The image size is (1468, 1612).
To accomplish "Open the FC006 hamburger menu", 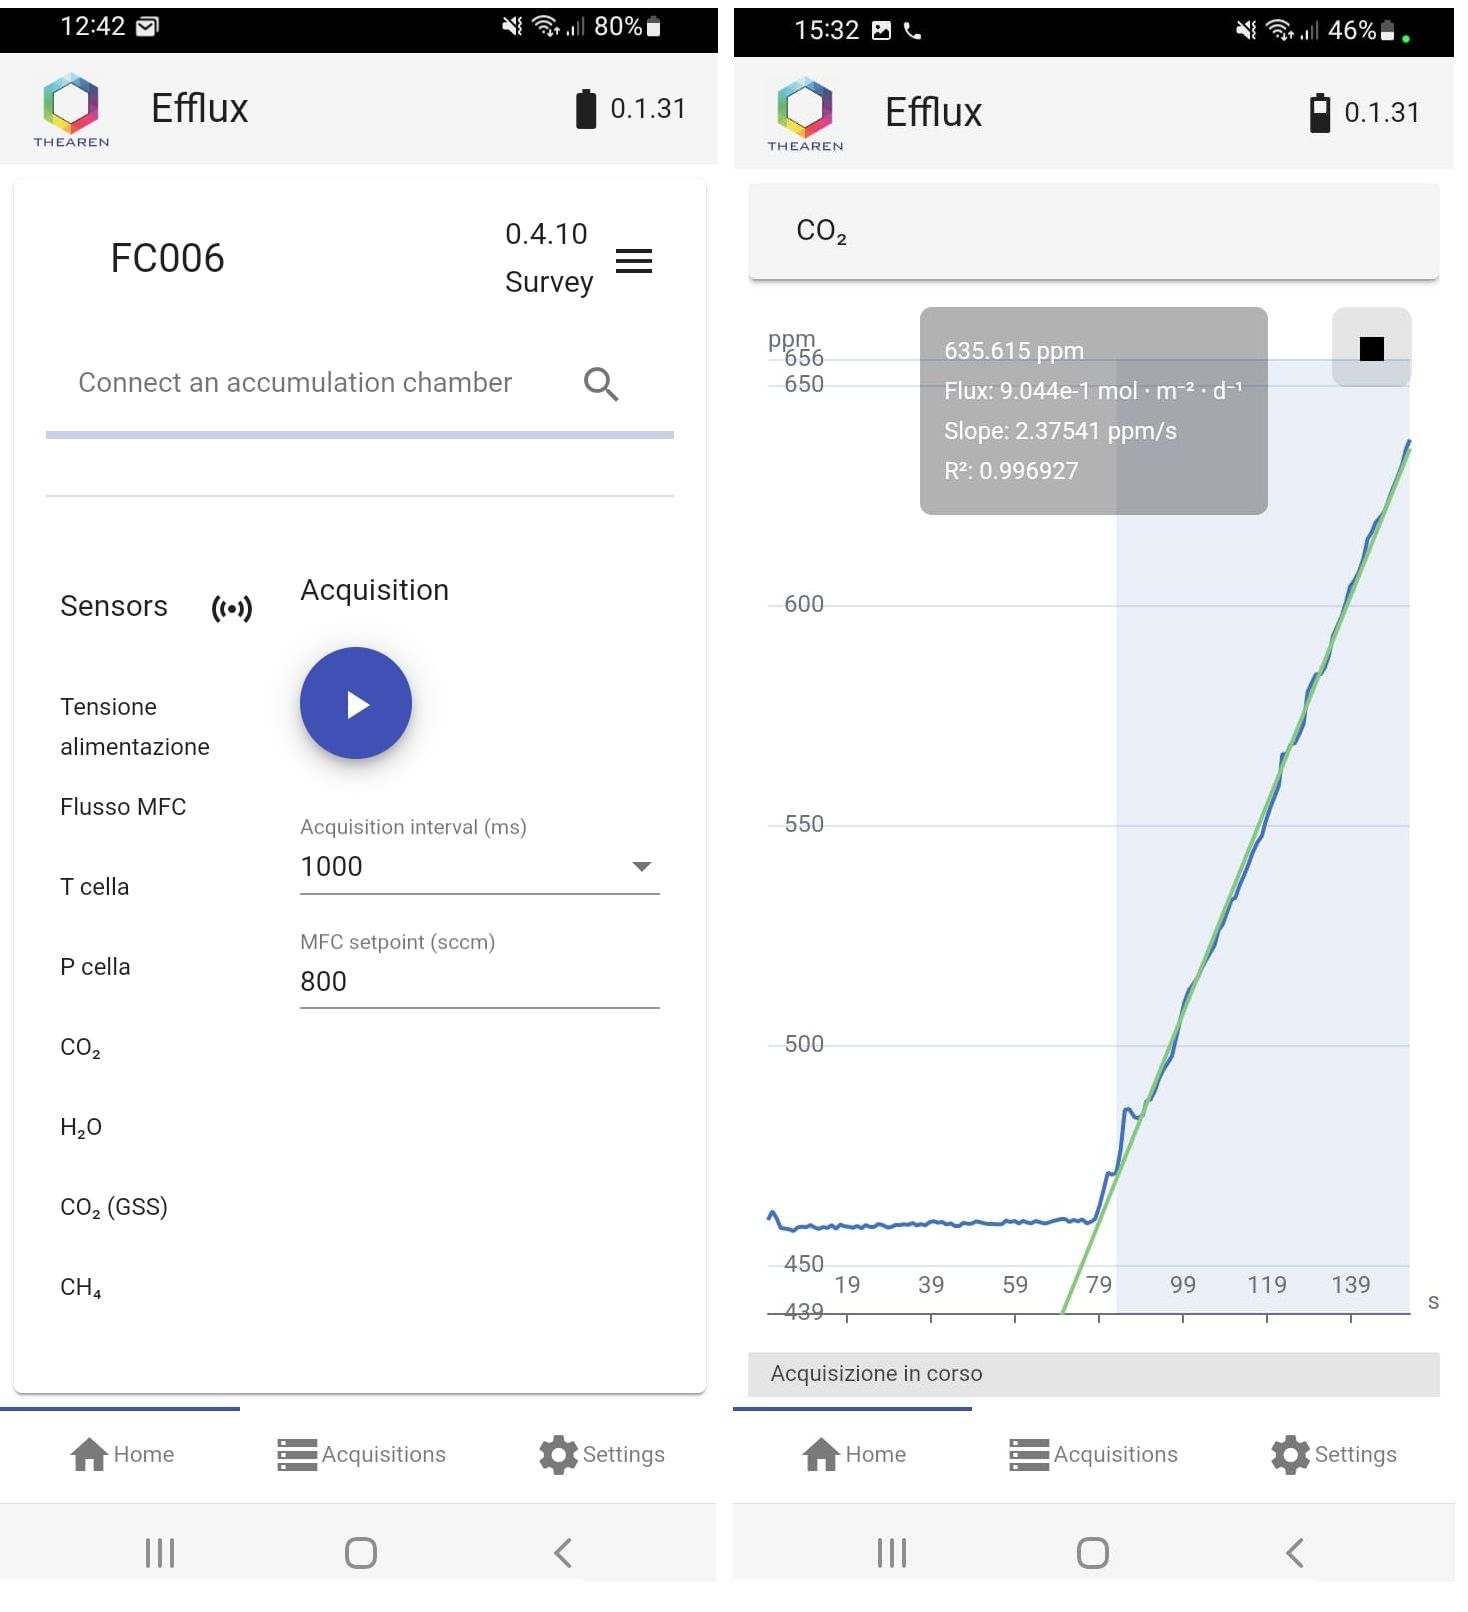I will coord(634,261).
